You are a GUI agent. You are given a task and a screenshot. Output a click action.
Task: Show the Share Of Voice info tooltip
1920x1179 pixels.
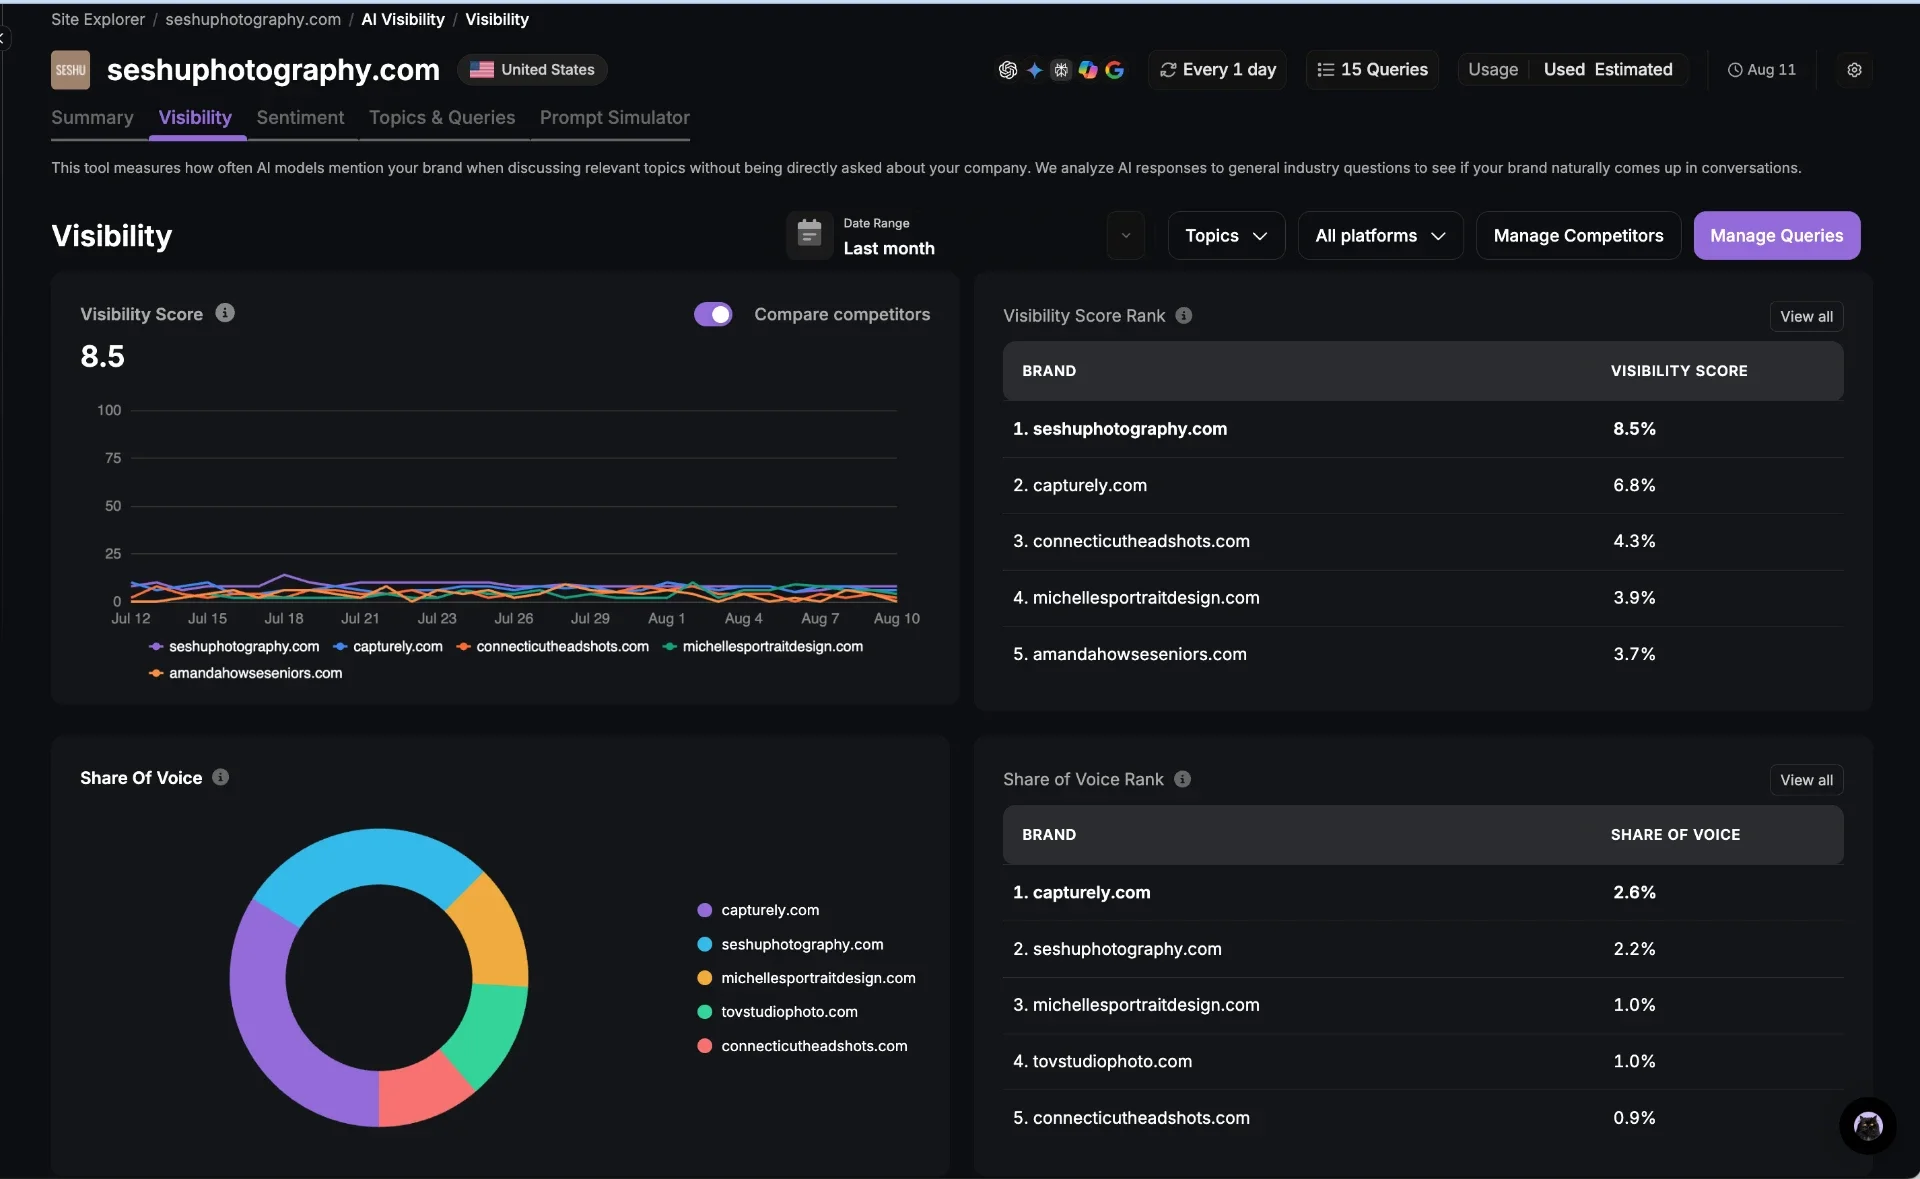coord(221,777)
